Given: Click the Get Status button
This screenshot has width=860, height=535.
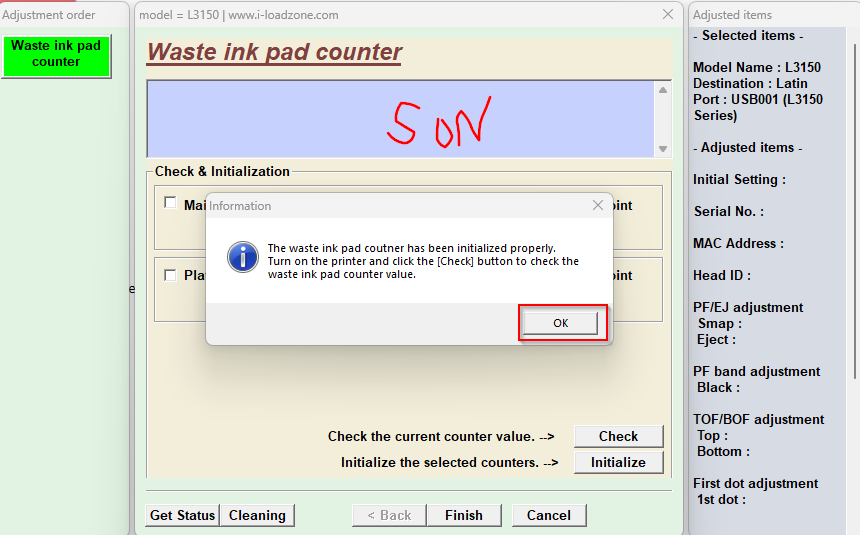Looking at the screenshot, I should click(182, 515).
